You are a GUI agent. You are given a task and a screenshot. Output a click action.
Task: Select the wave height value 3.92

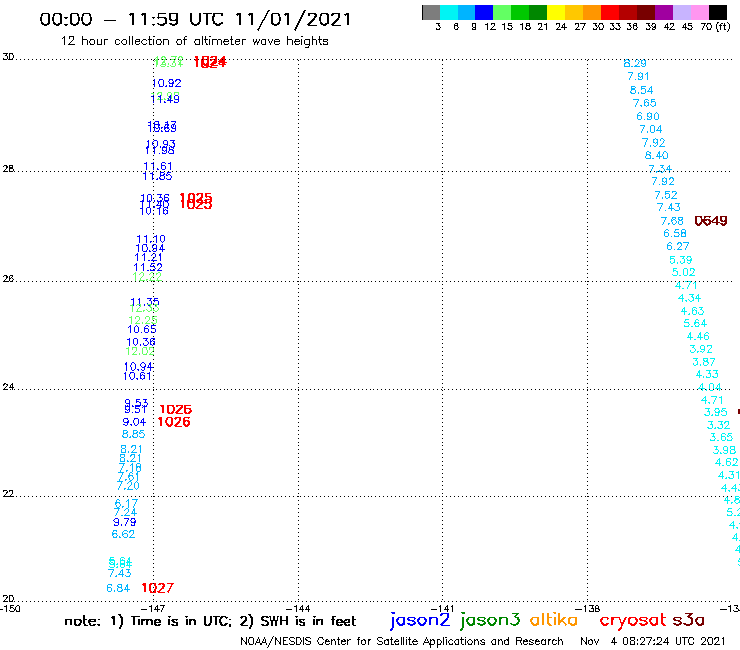701,349
